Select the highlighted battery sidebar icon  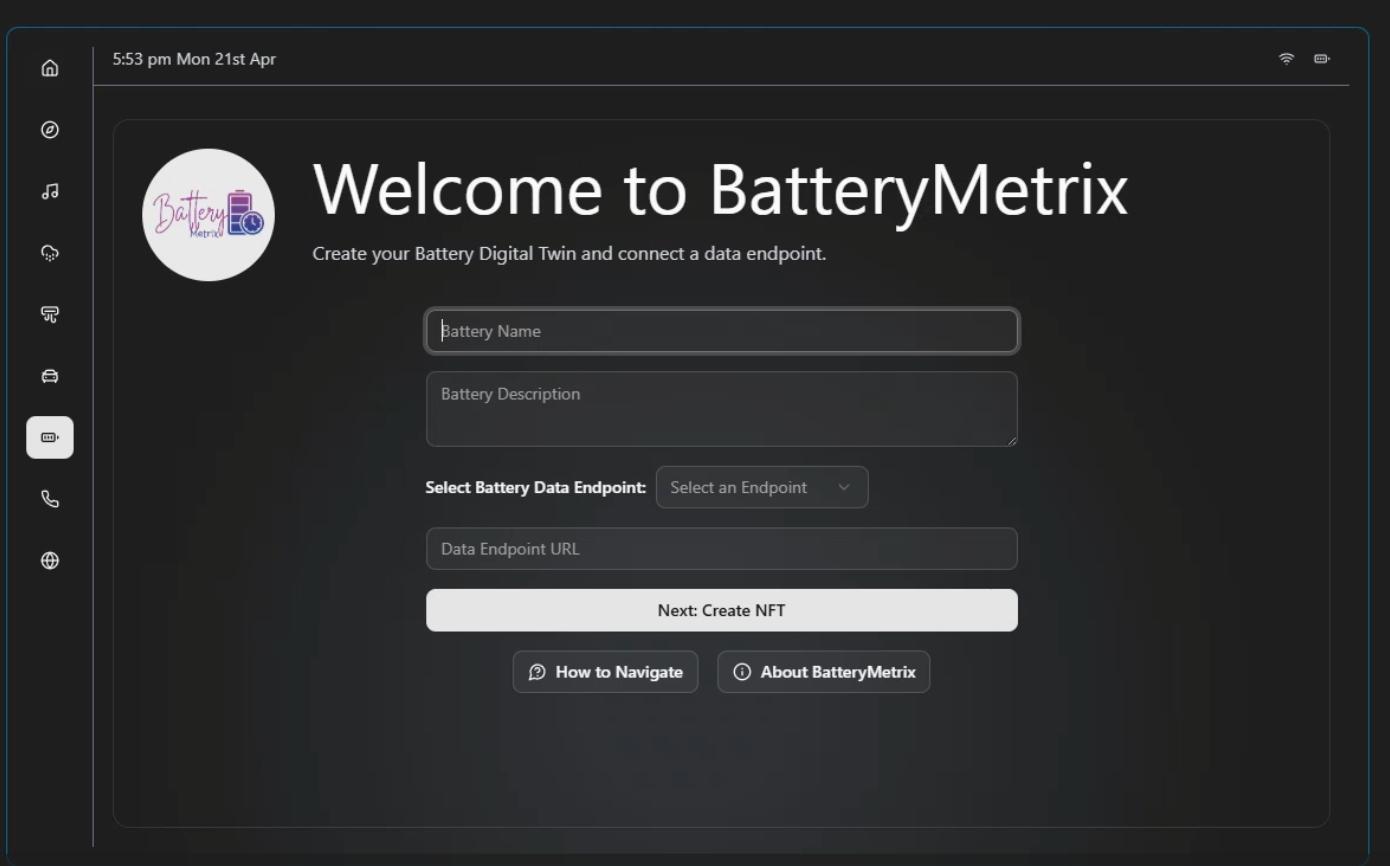point(50,437)
